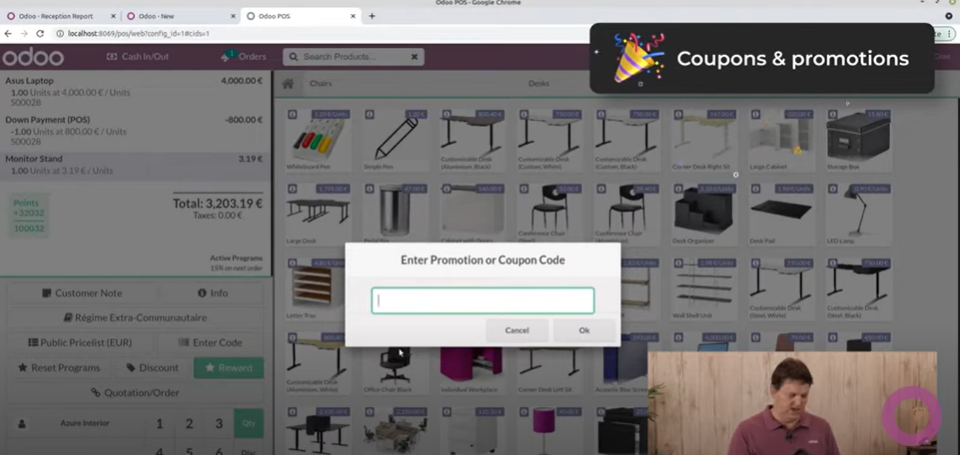
Task: Select the Monitor Stand order line
Action: pos(135,165)
